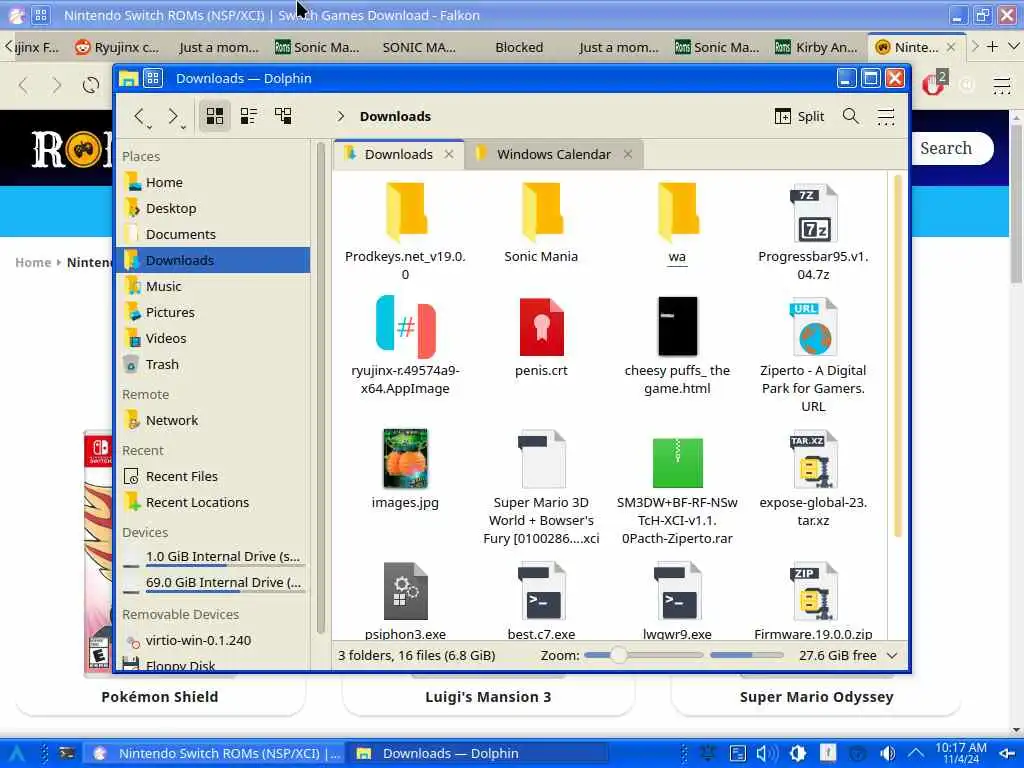Open Super Mario Odyssey link
This screenshot has height=768, width=1024.
[816, 697]
